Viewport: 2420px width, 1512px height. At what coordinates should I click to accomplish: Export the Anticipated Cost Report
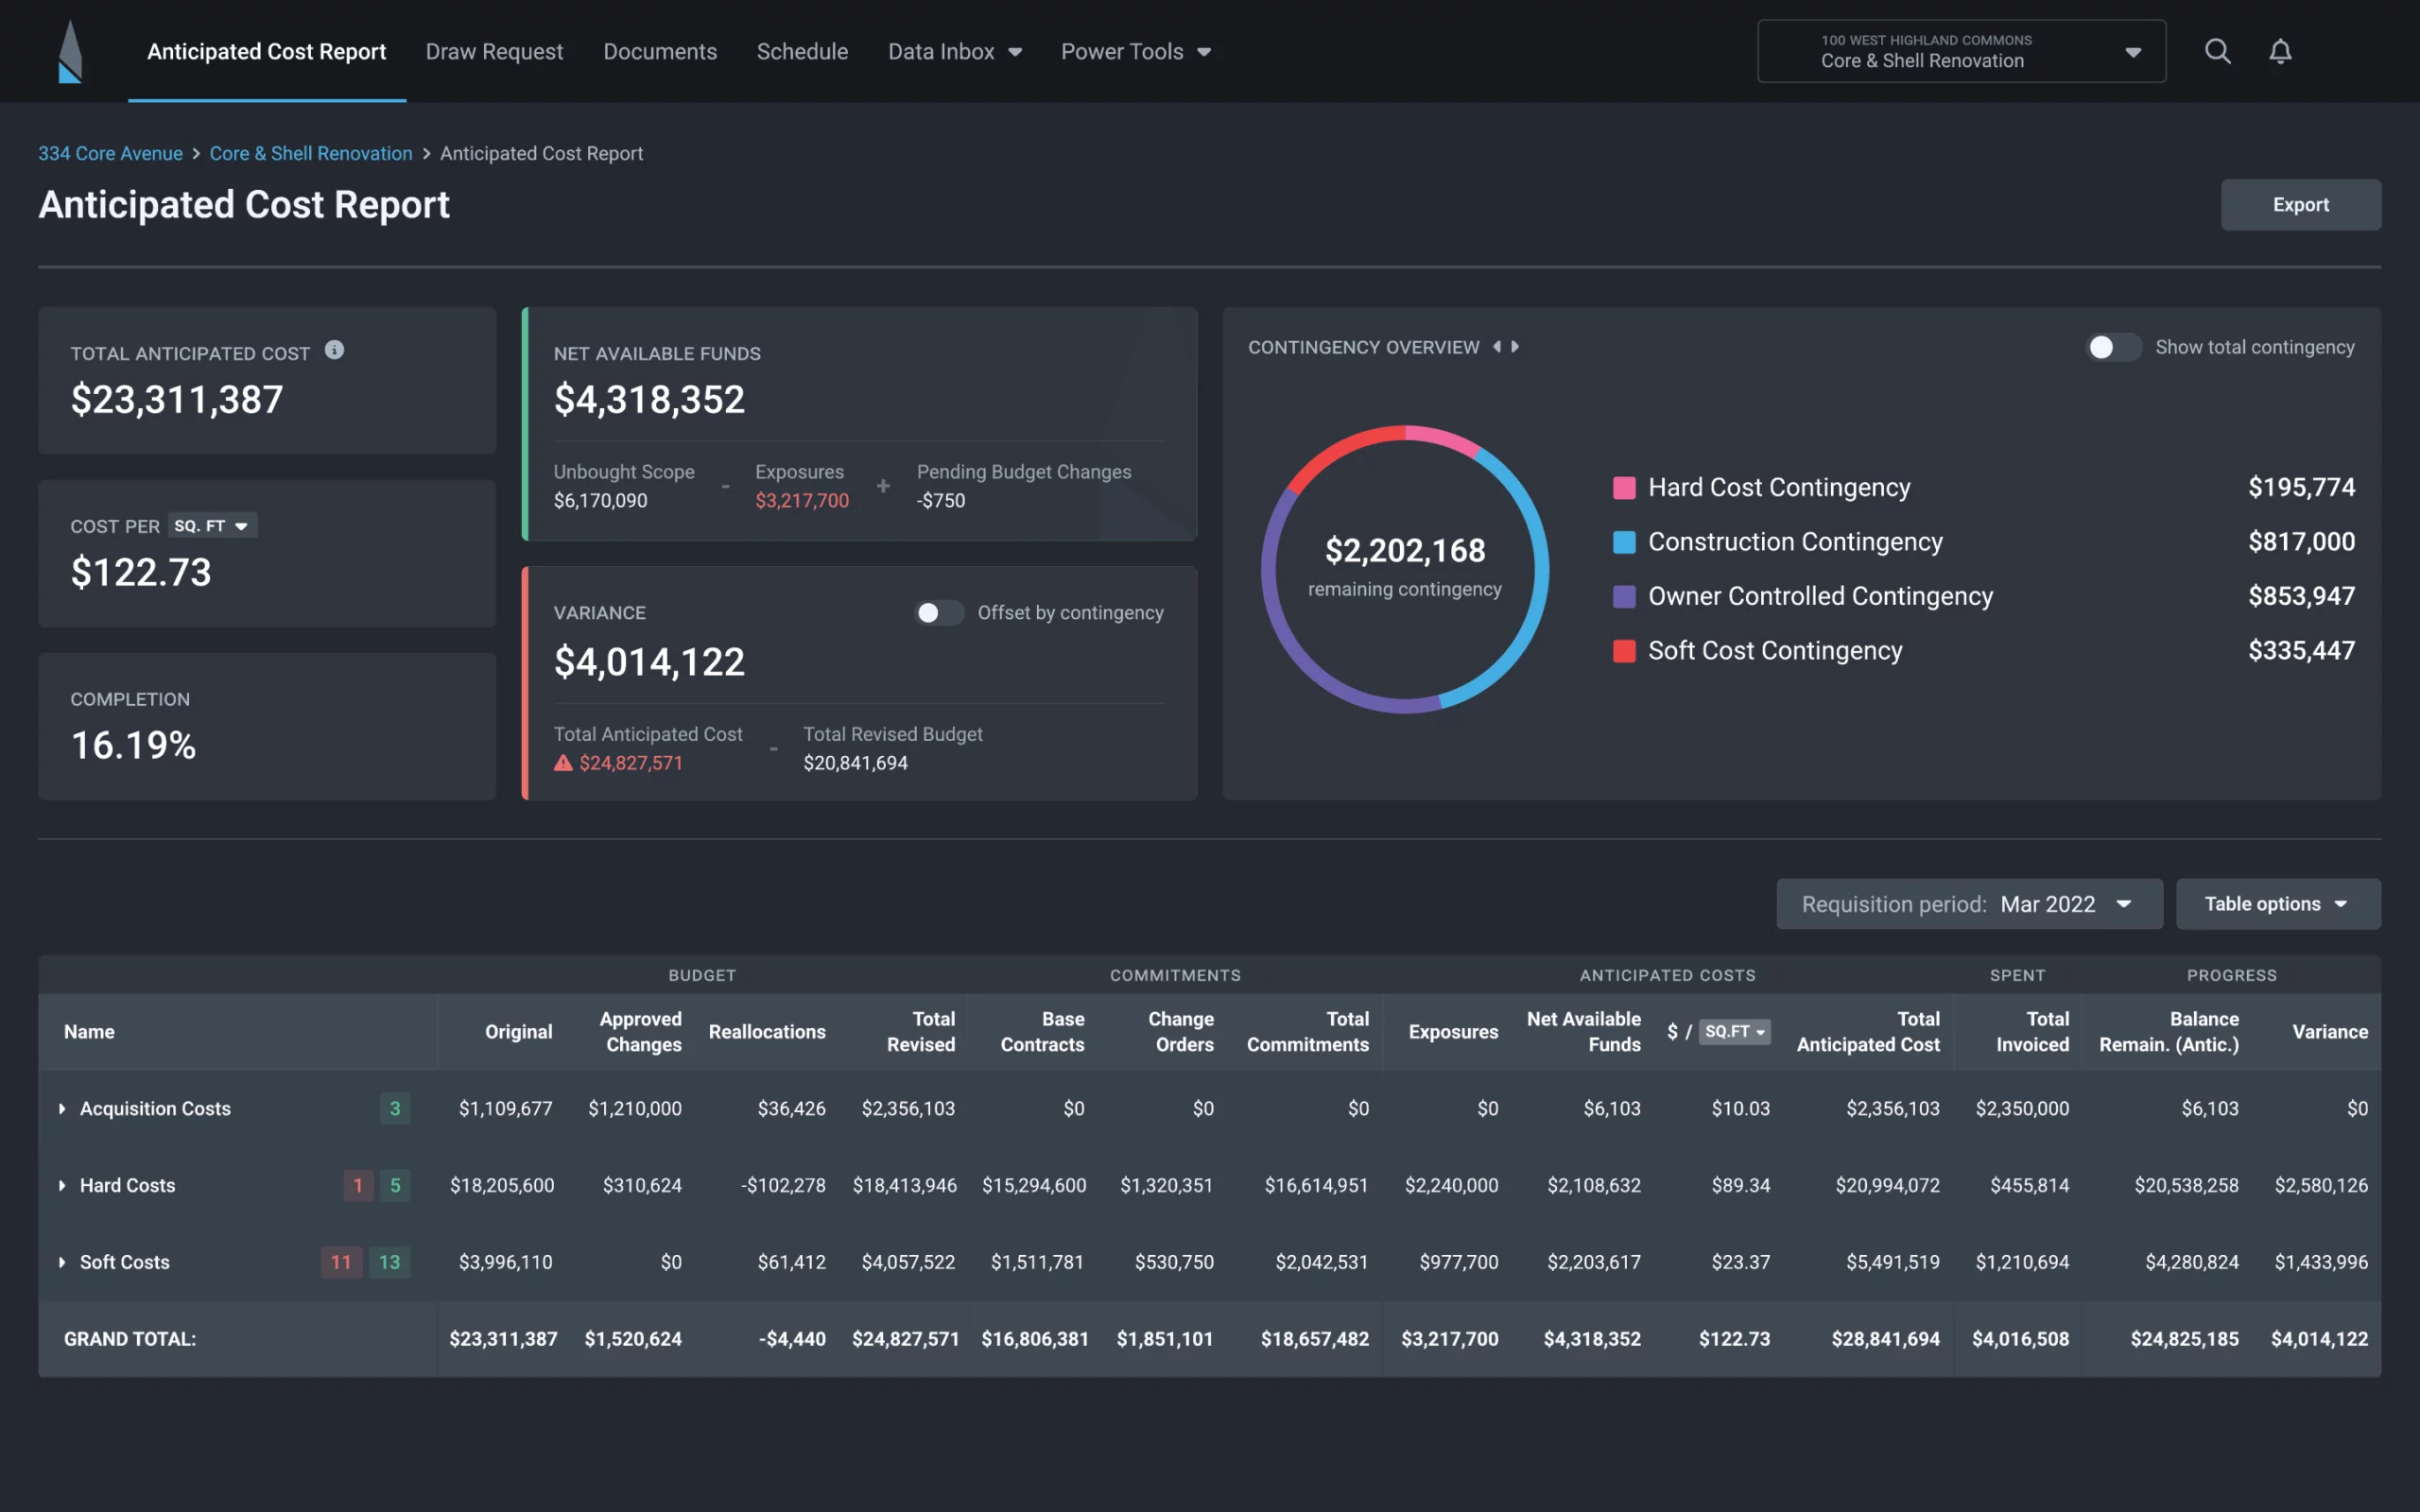coord(2301,204)
